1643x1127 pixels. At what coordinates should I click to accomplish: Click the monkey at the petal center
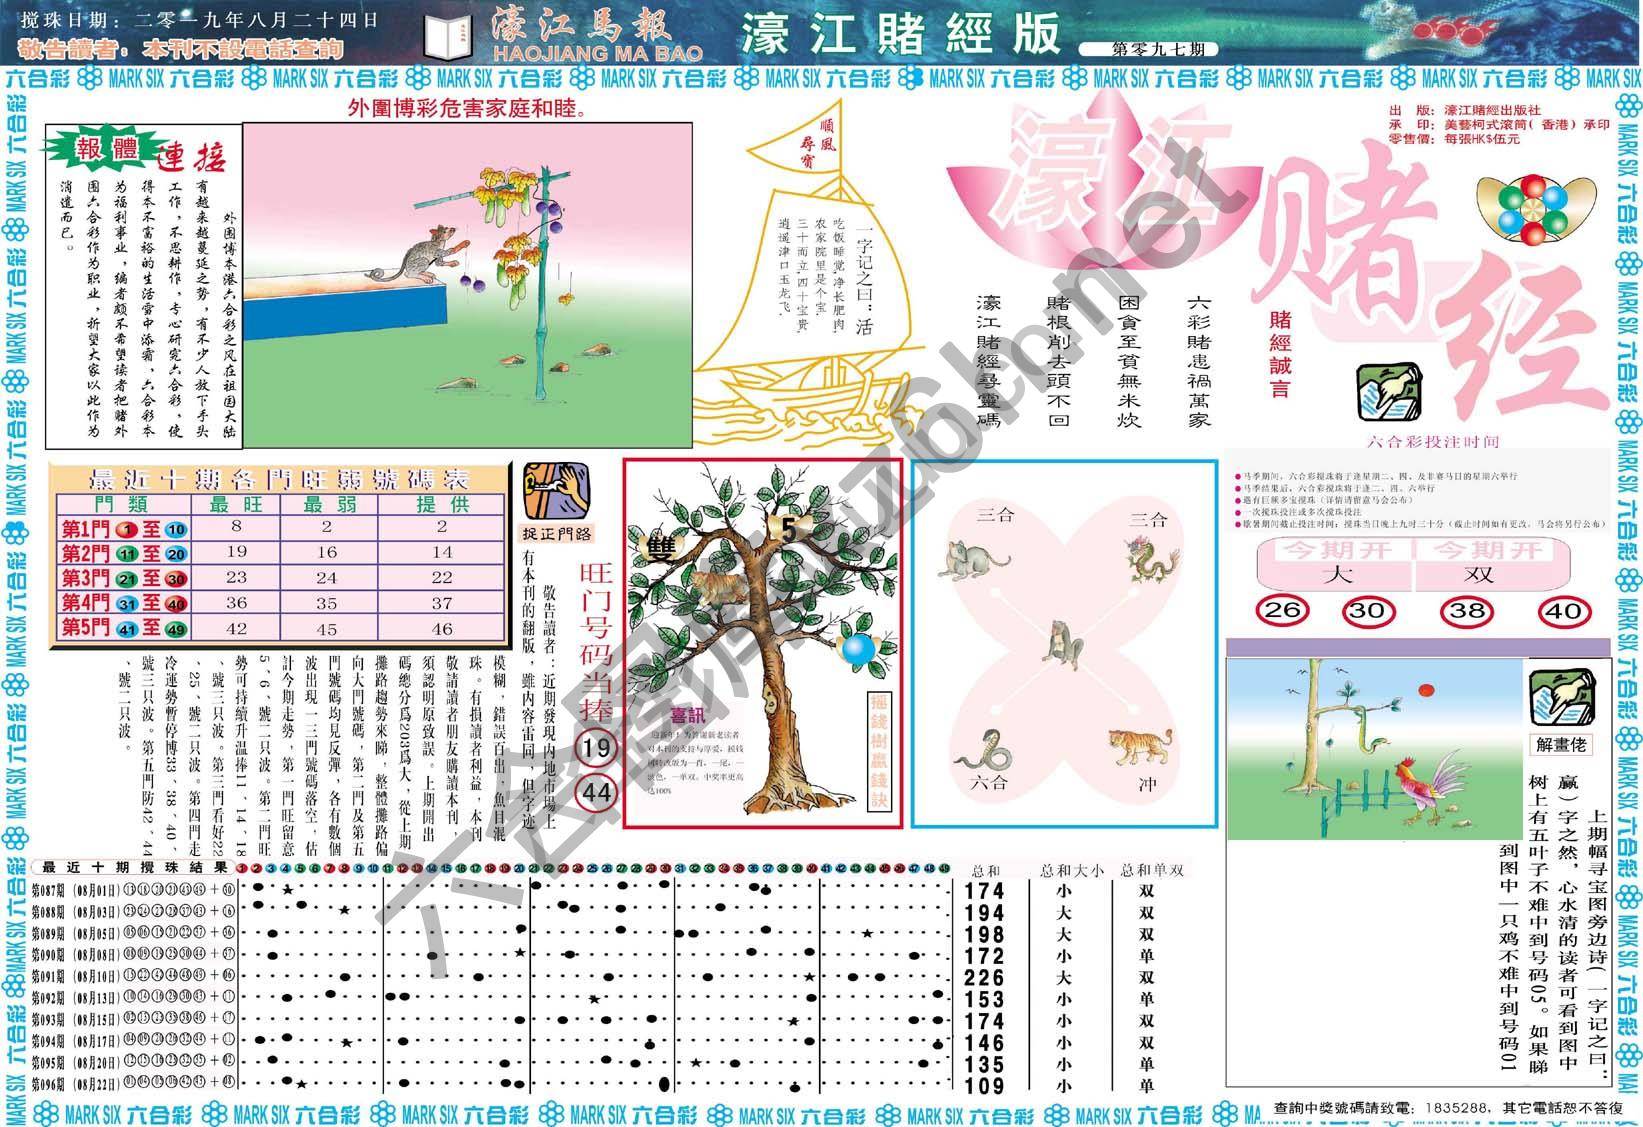point(1059,643)
